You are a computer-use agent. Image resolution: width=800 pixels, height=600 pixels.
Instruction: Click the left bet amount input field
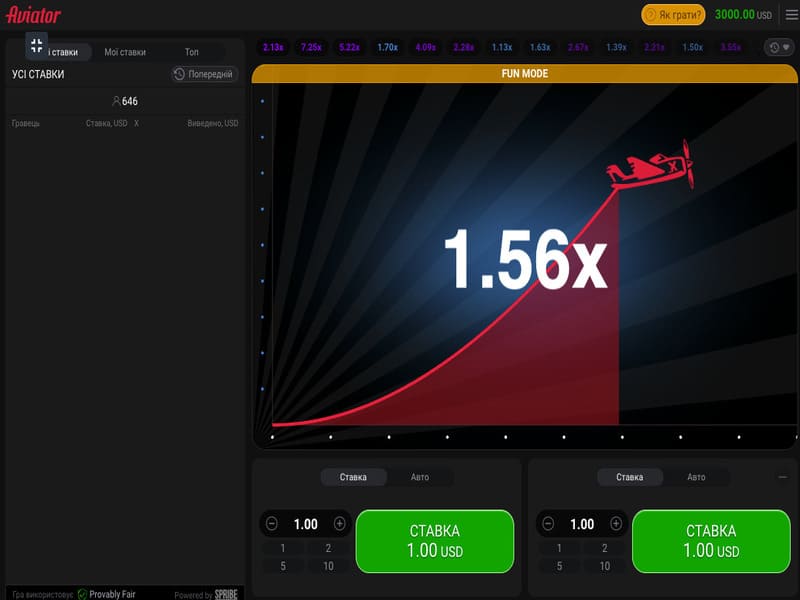coord(305,524)
